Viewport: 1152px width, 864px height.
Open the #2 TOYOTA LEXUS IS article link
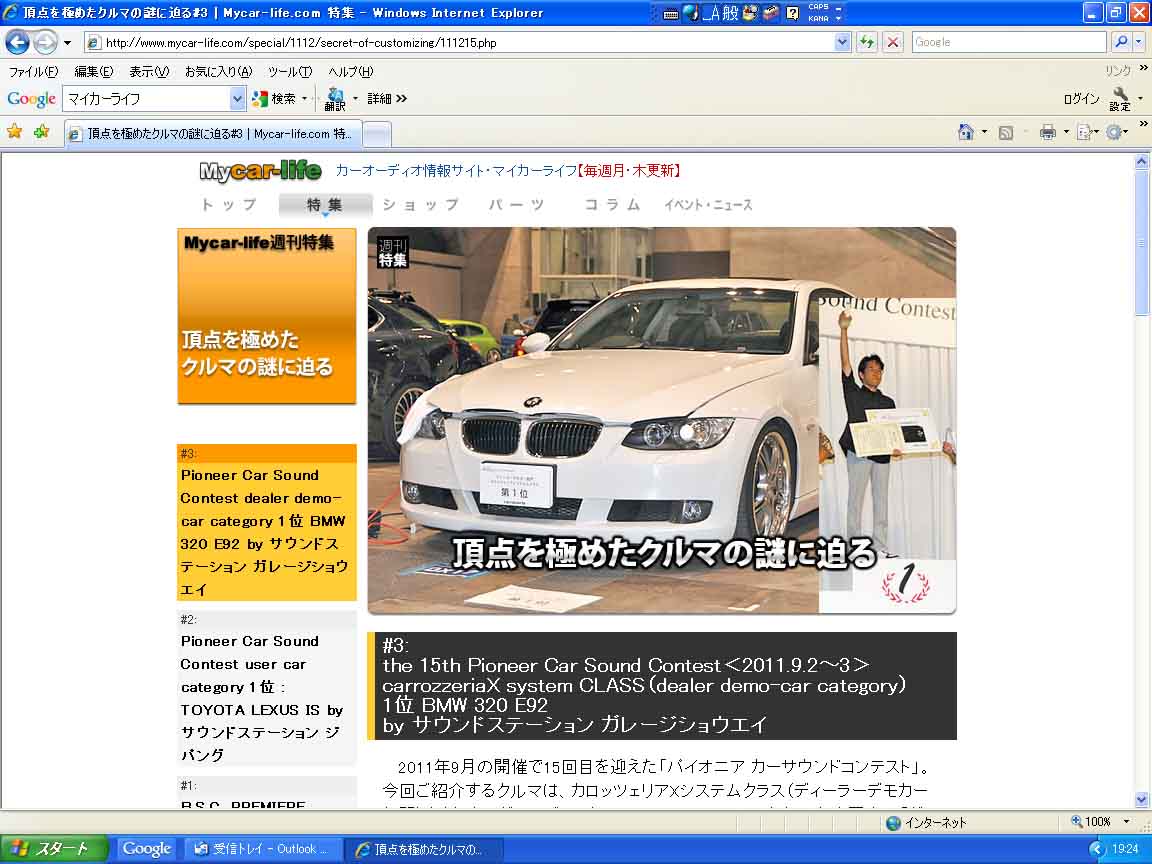point(262,698)
